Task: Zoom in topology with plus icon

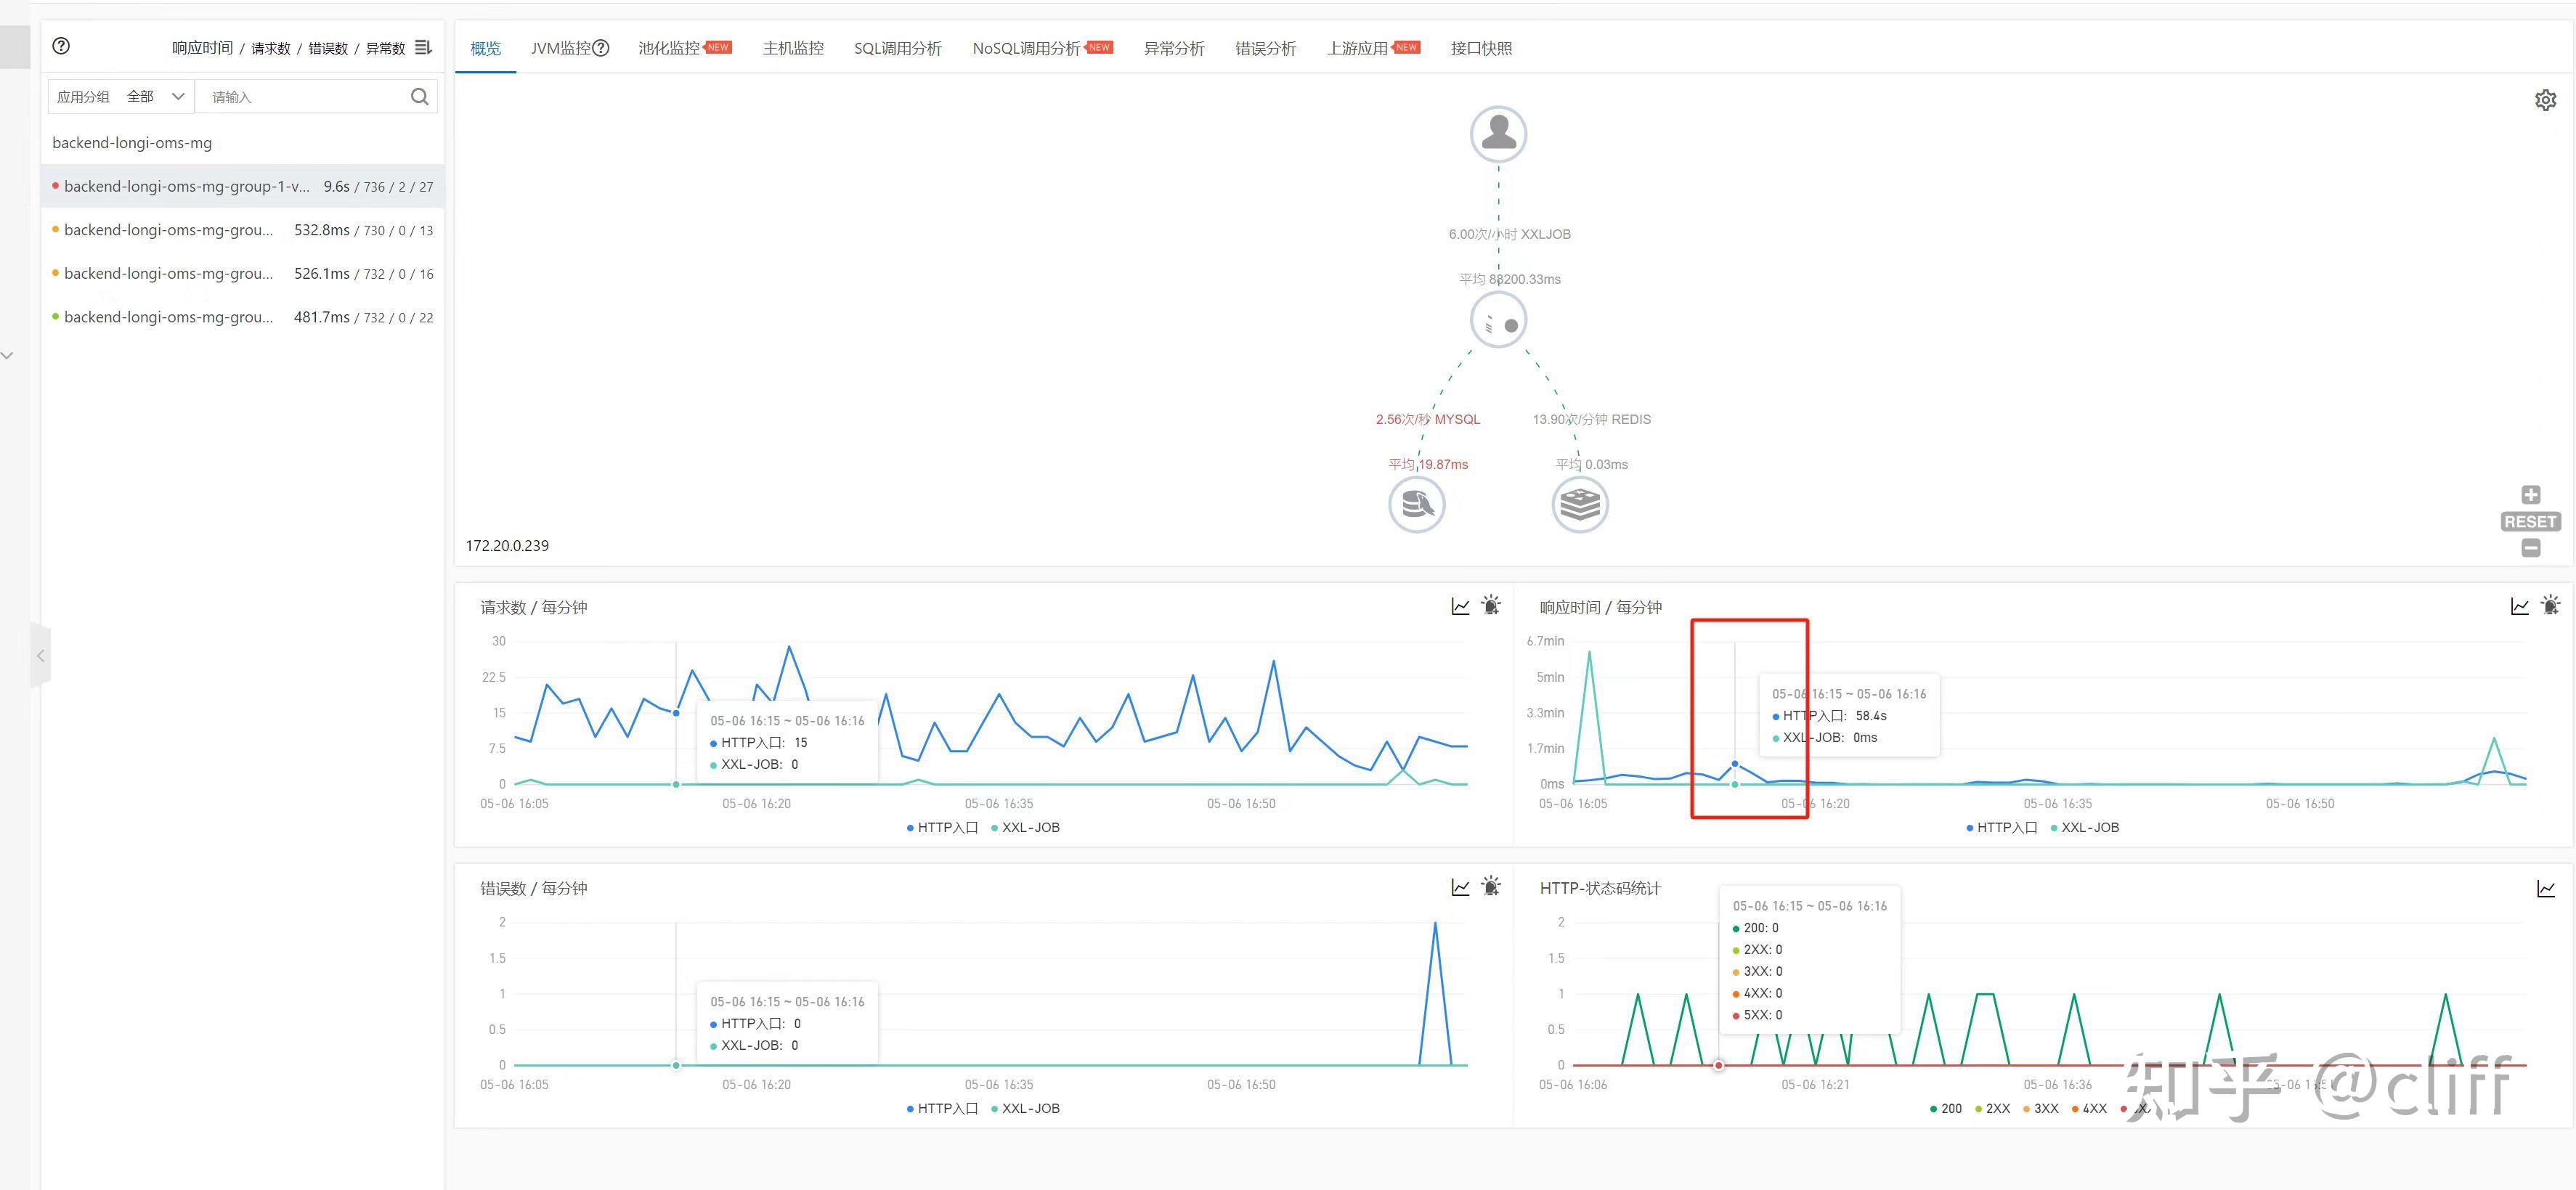Action: 2530,495
